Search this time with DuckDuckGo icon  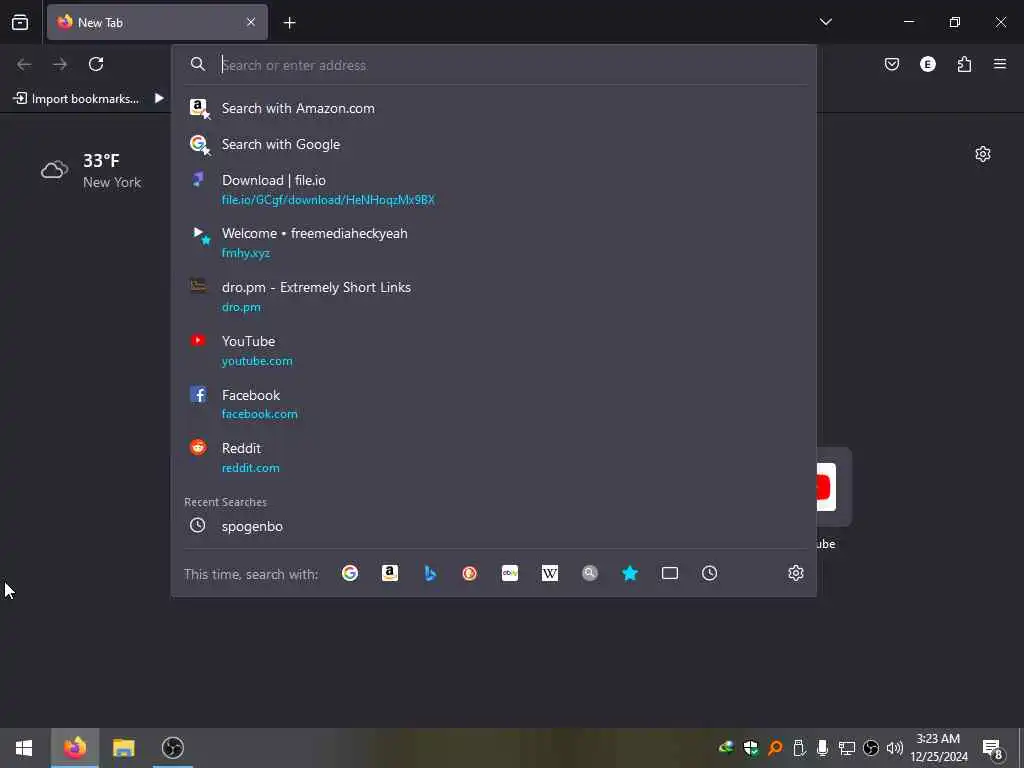tap(470, 573)
